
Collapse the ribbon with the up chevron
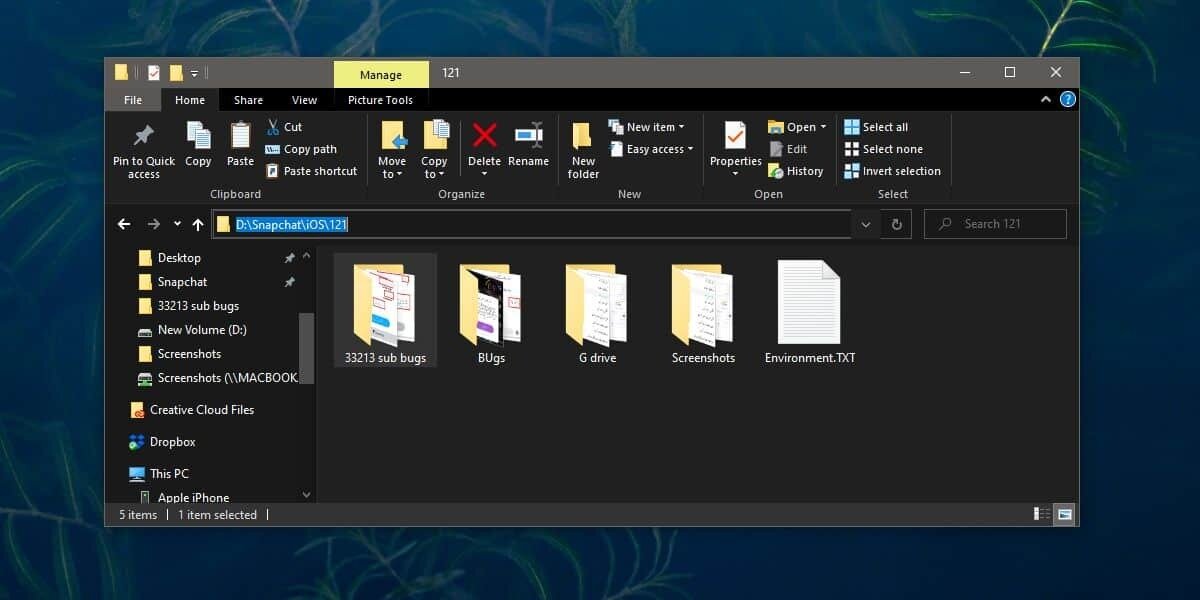pos(1045,100)
